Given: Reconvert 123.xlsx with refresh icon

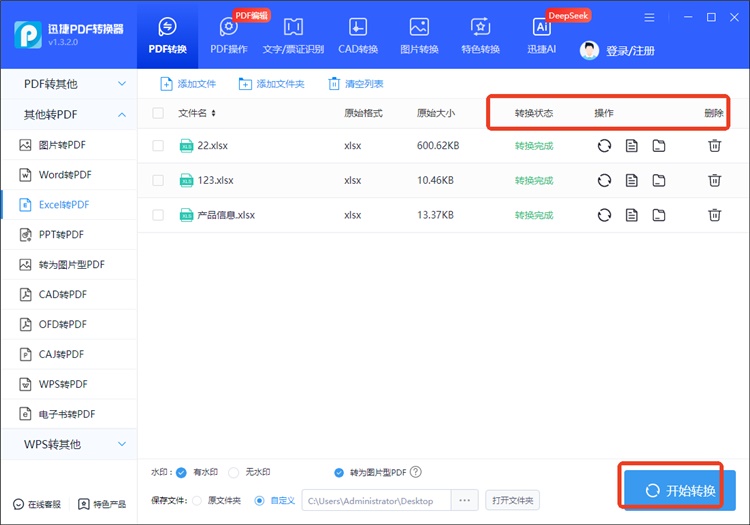Looking at the screenshot, I should (604, 180).
